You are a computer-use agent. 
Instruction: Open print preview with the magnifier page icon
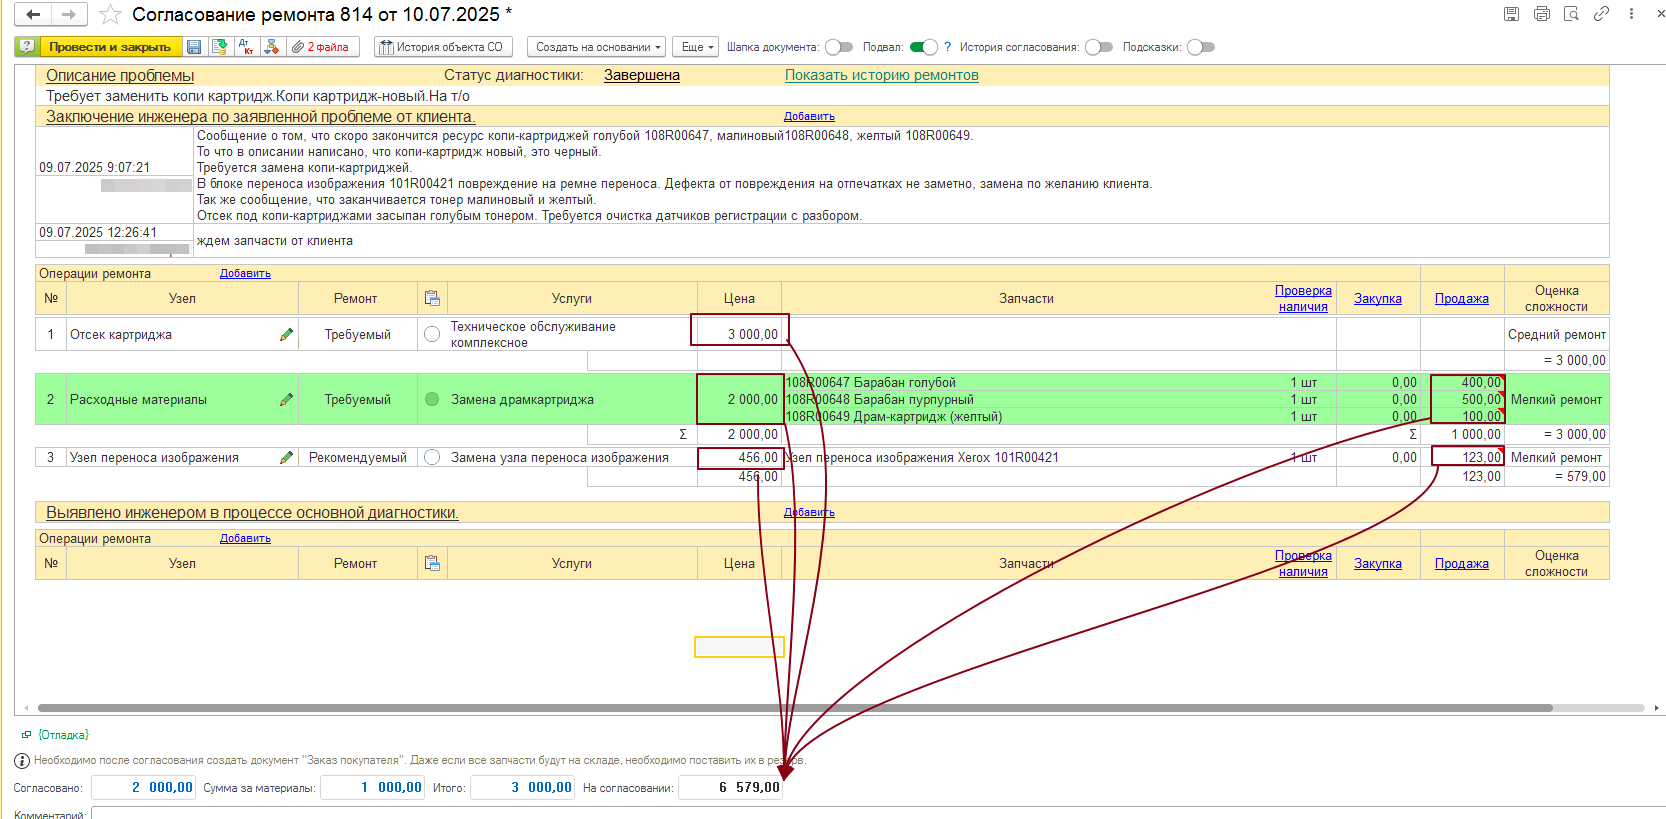(1571, 14)
